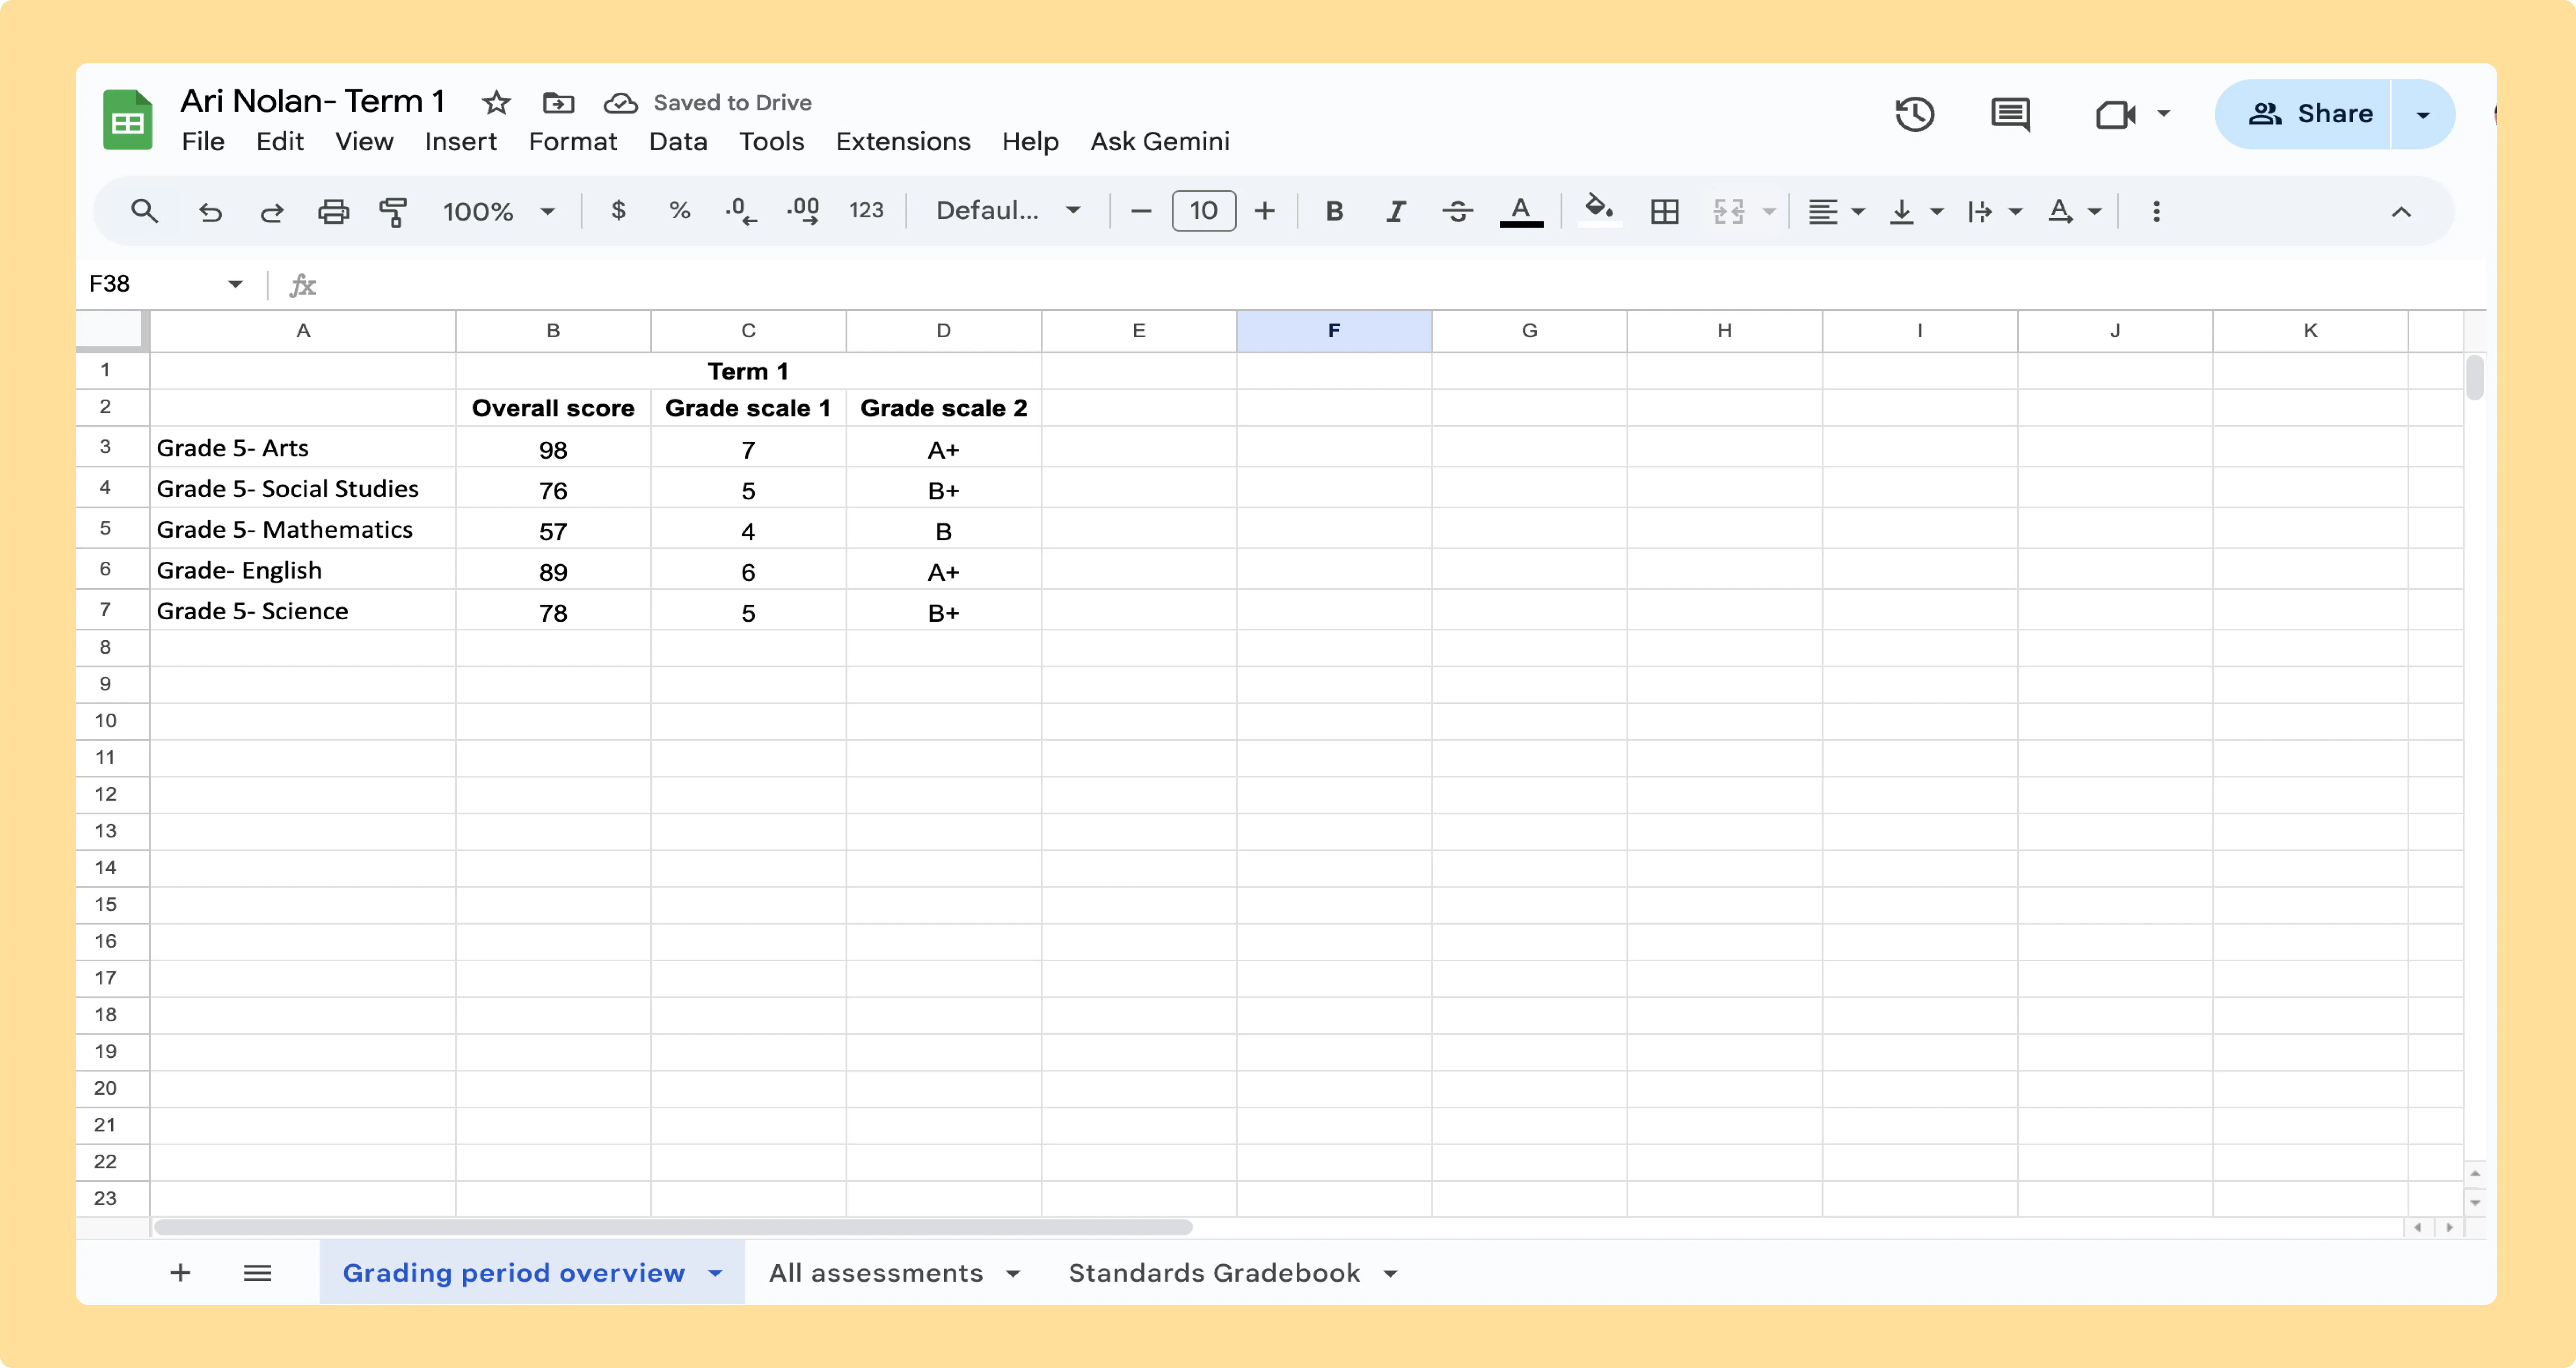
Task: Open Grading period overview tab options arrow
Action: tap(715, 1273)
